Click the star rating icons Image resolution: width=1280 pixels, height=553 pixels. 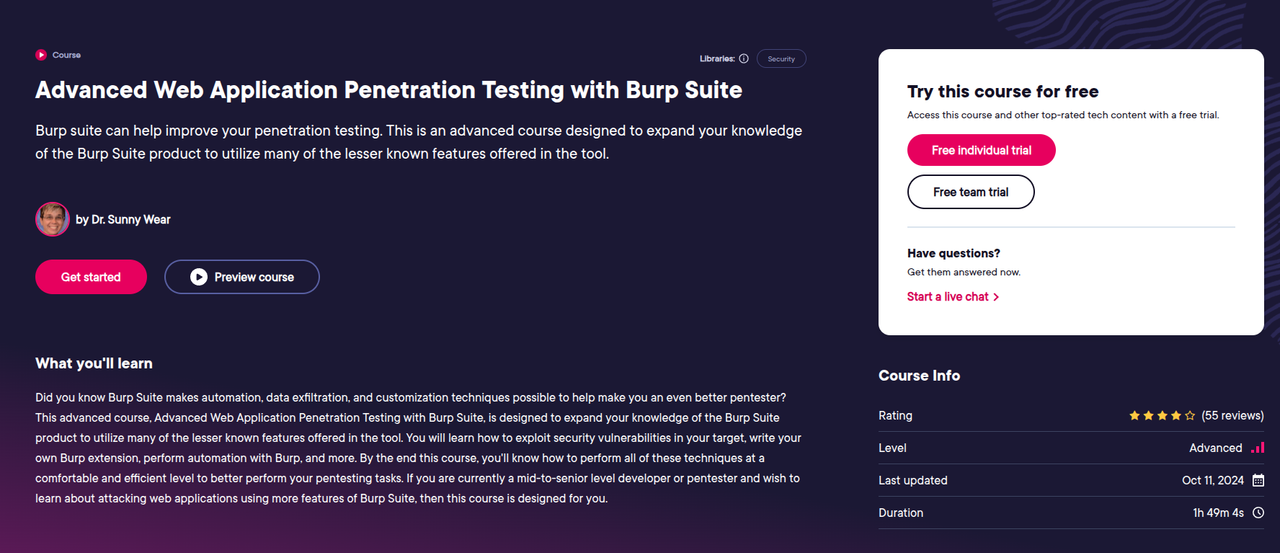point(1162,415)
